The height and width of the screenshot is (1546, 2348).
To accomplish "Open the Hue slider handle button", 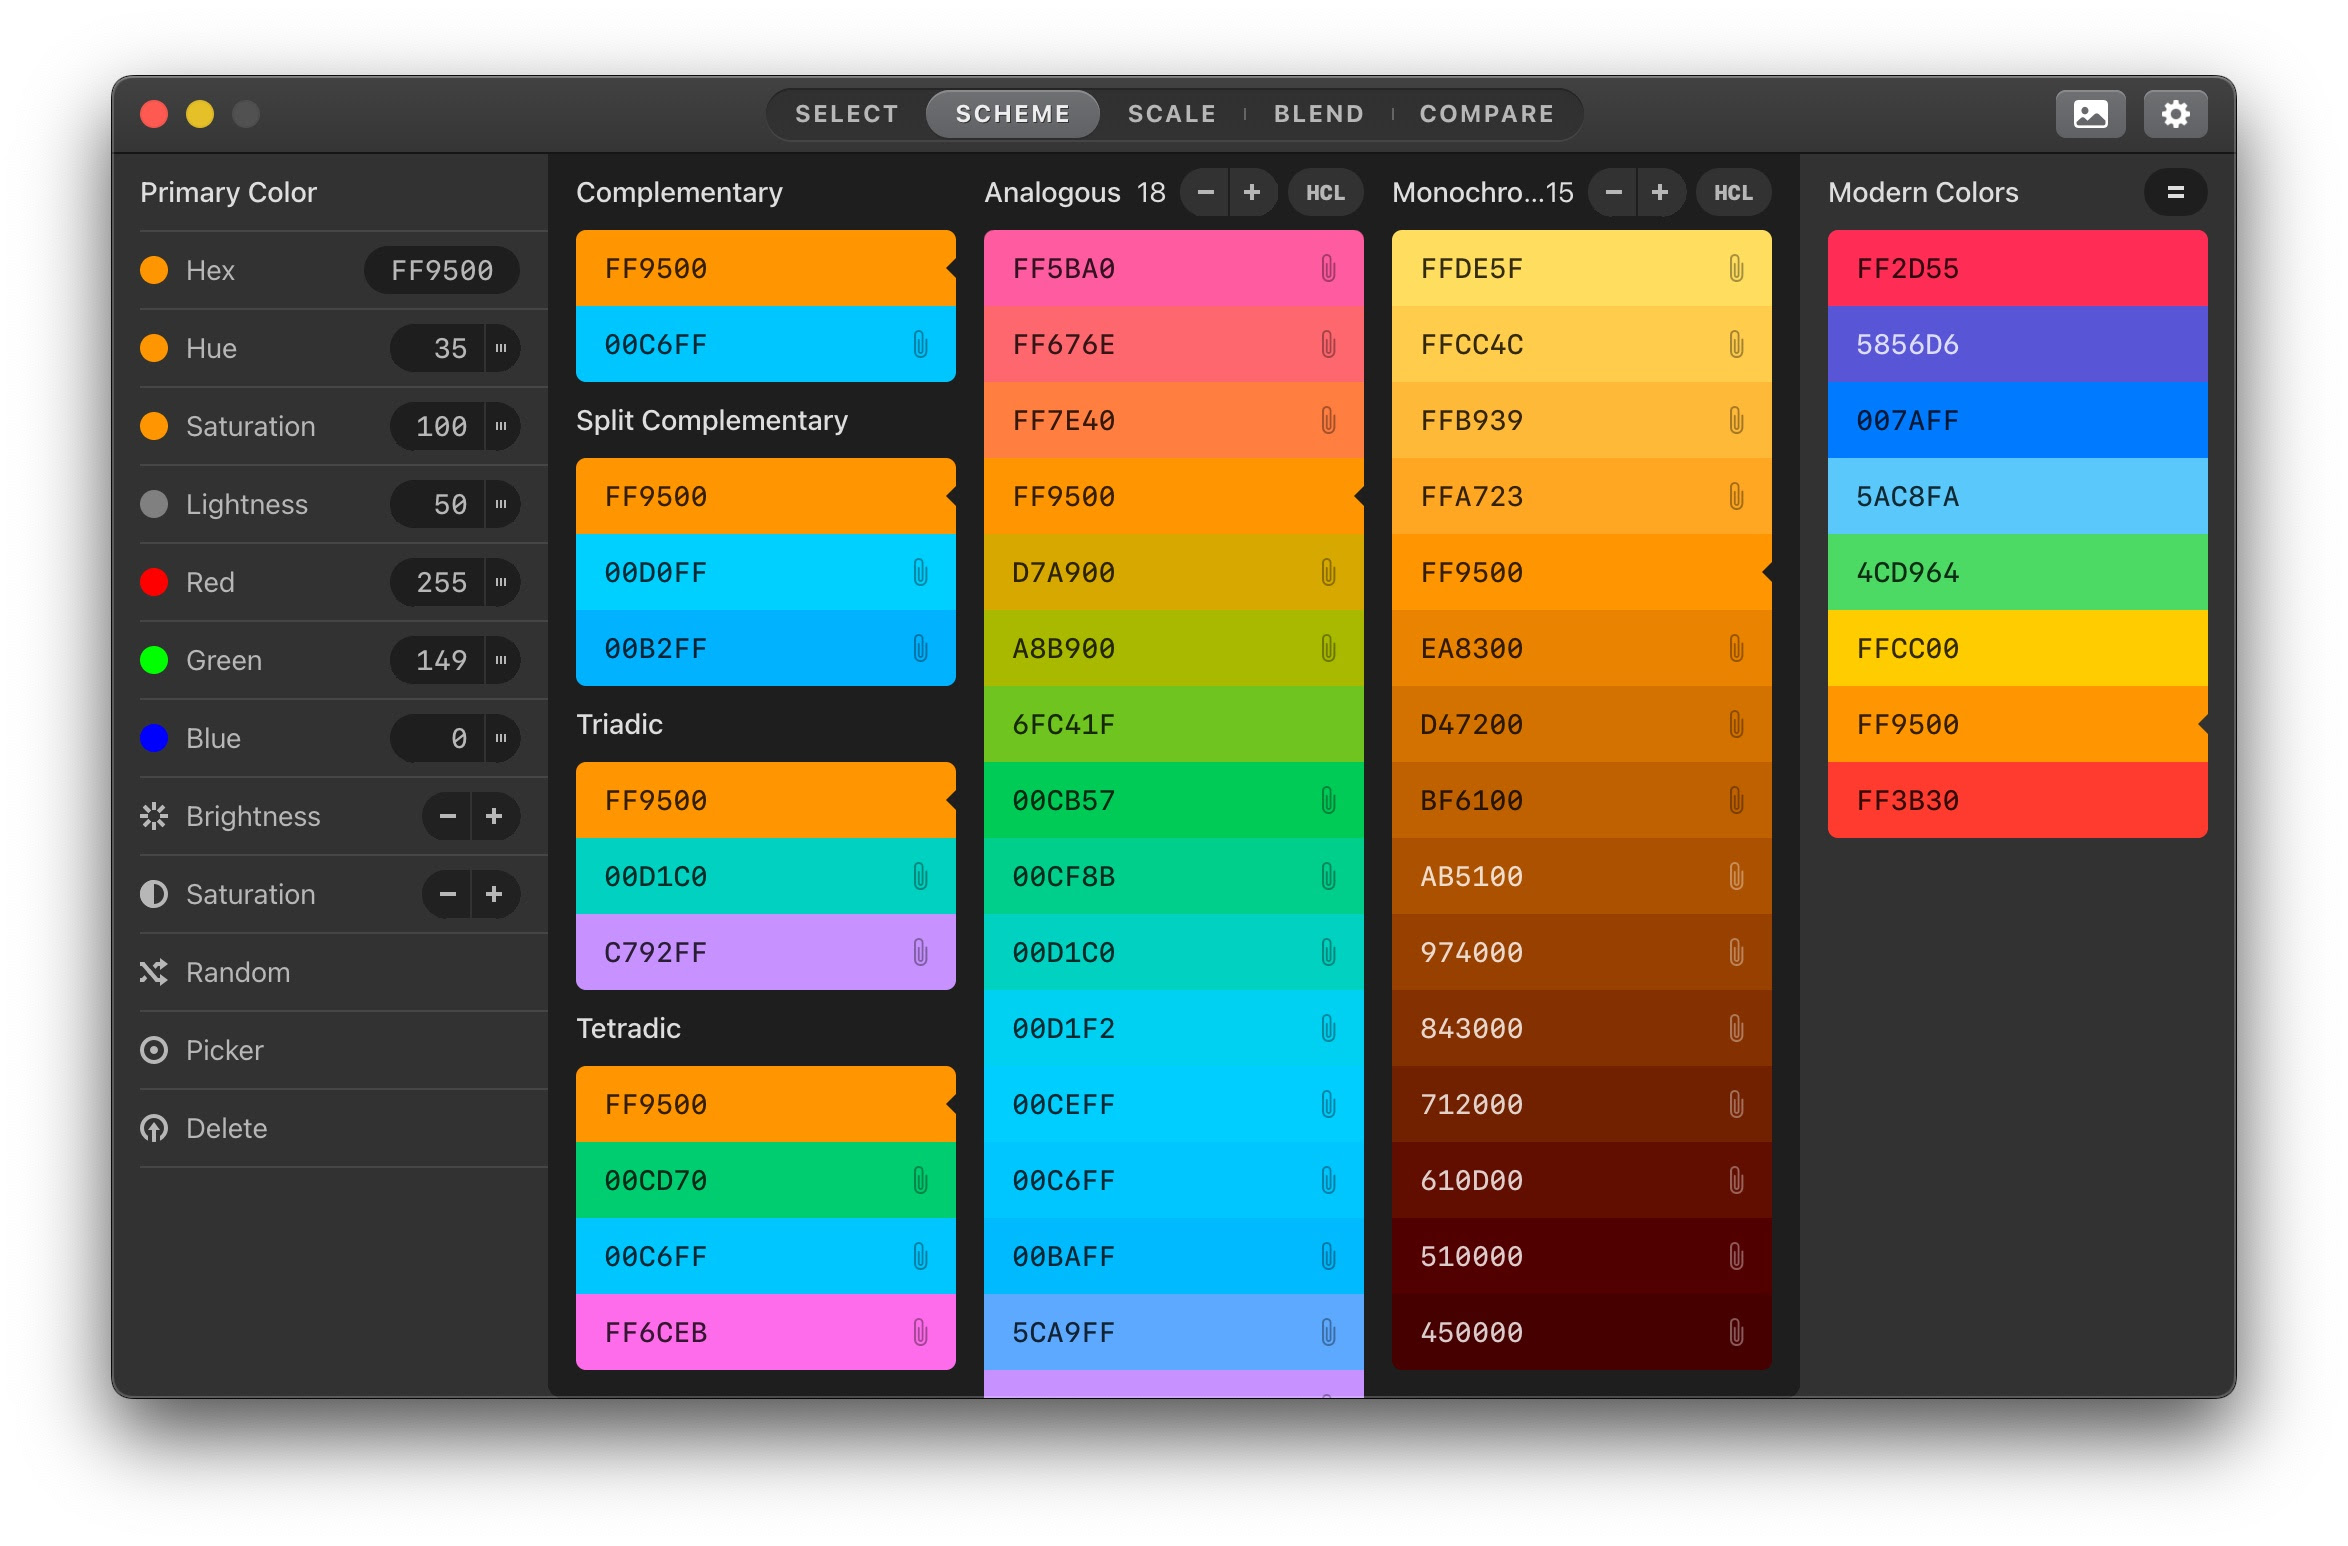I will coord(501,348).
